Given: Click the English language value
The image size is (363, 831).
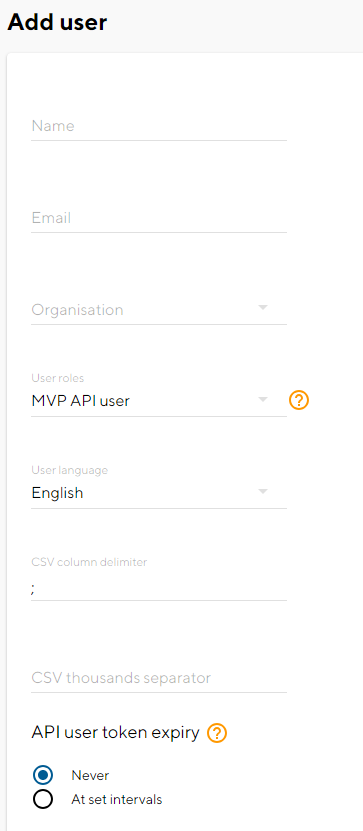Looking at the screenshot, I should coord(57,493).
